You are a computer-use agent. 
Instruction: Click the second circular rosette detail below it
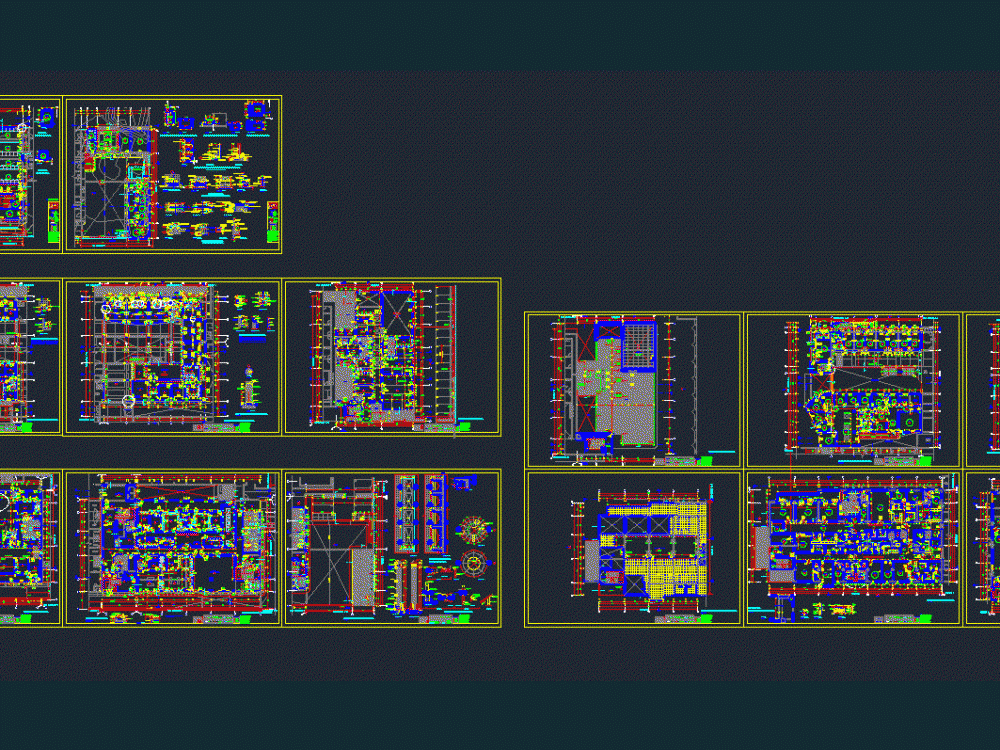(x=473, y=563)
